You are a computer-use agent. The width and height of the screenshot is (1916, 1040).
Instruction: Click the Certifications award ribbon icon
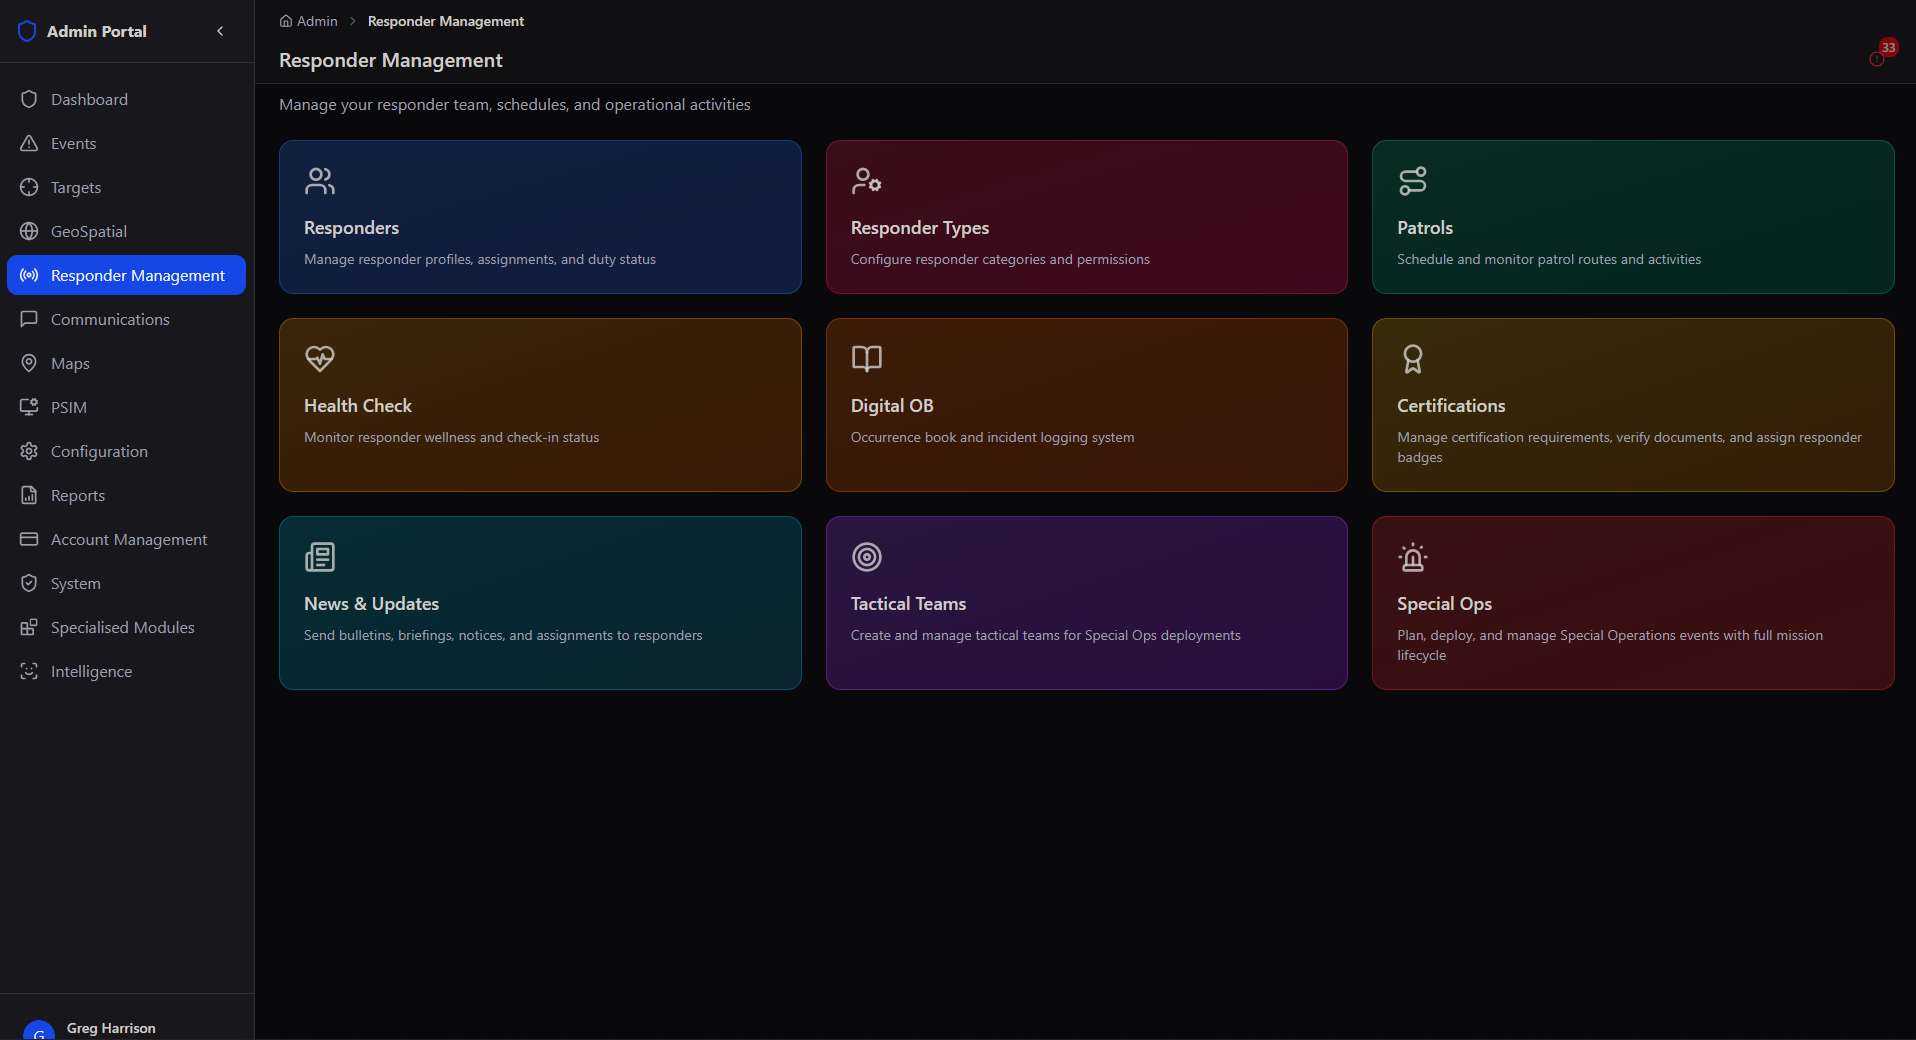point(1413,359)
